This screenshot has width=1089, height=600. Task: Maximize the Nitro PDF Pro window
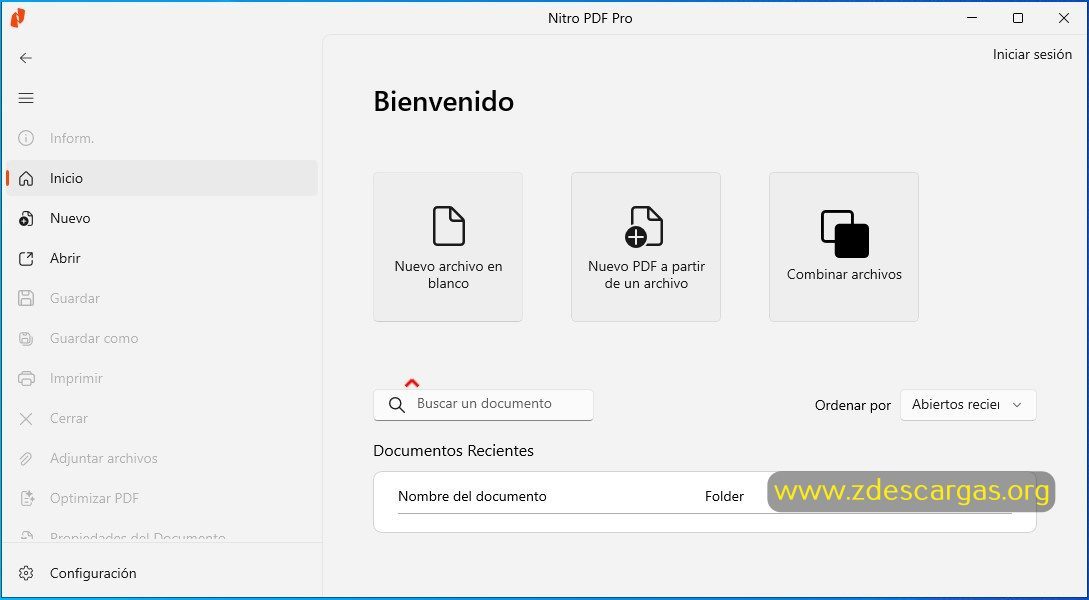[1018, 19]
